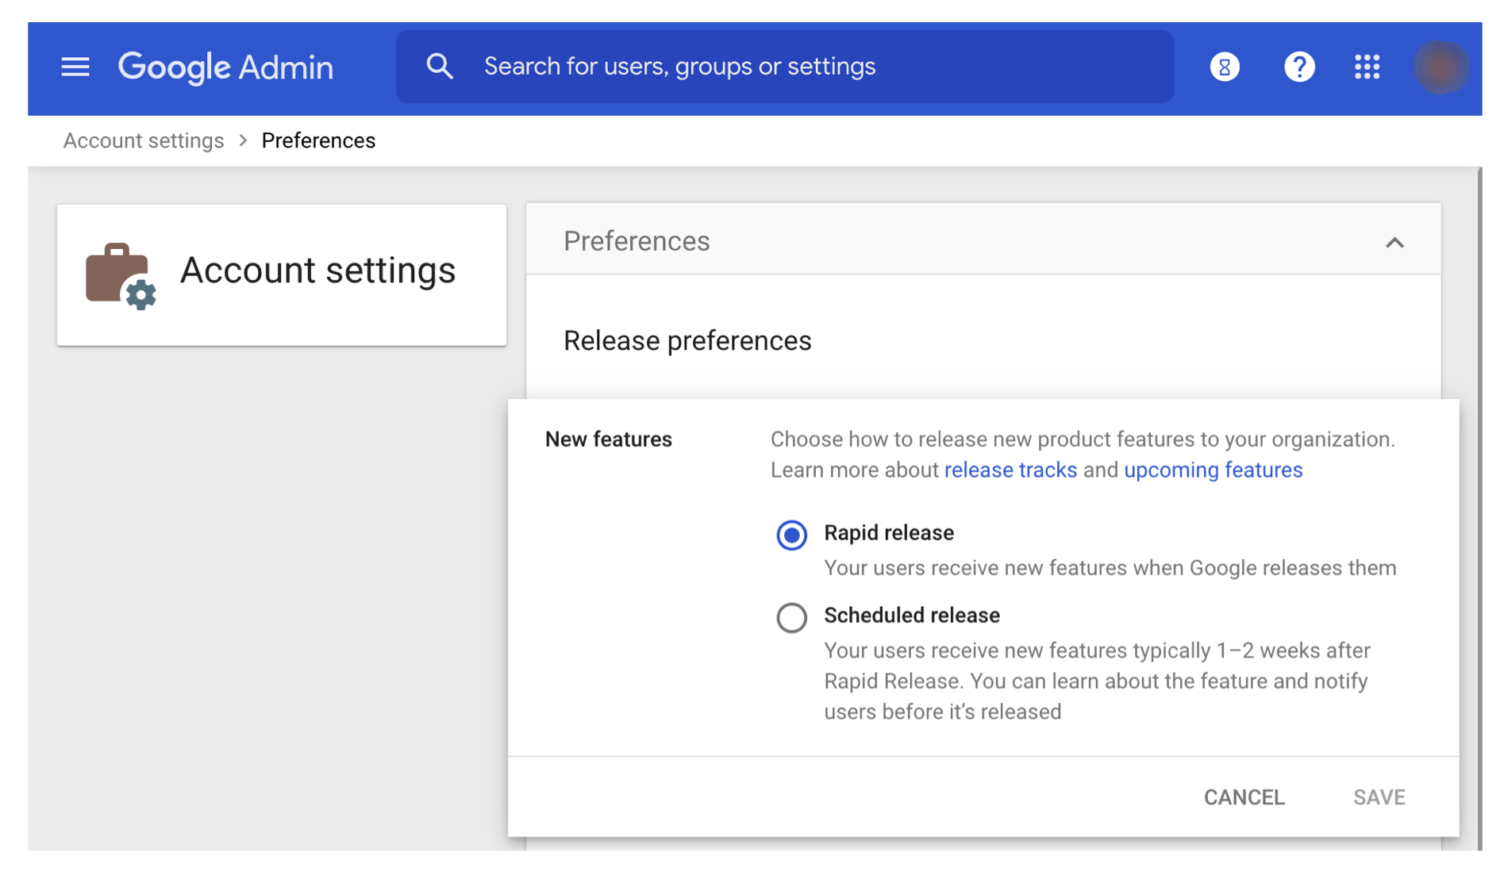
Task: Click the Google Admin logo
Action: point(225,67)
